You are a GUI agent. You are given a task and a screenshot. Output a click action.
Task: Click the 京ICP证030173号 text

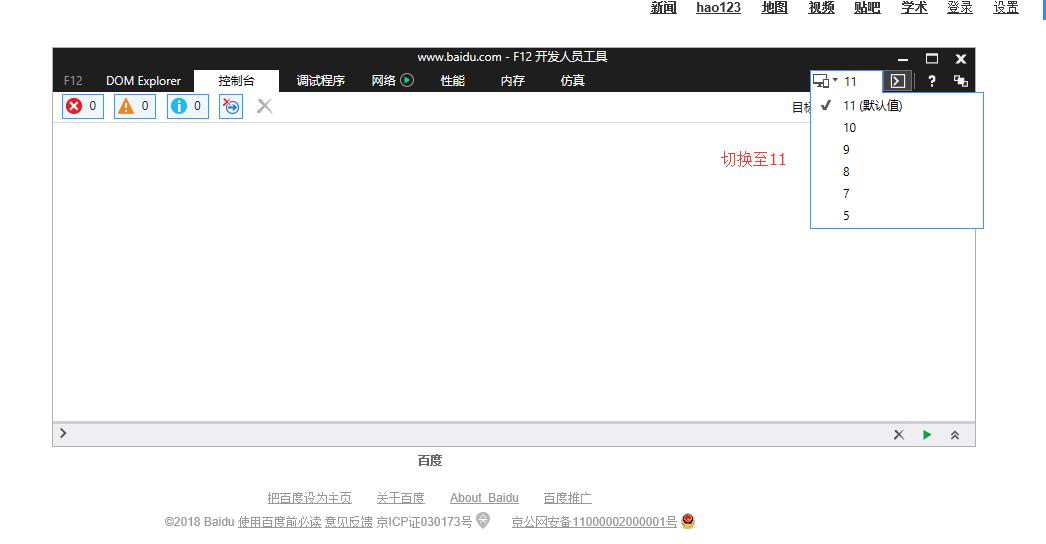(424, 521)
